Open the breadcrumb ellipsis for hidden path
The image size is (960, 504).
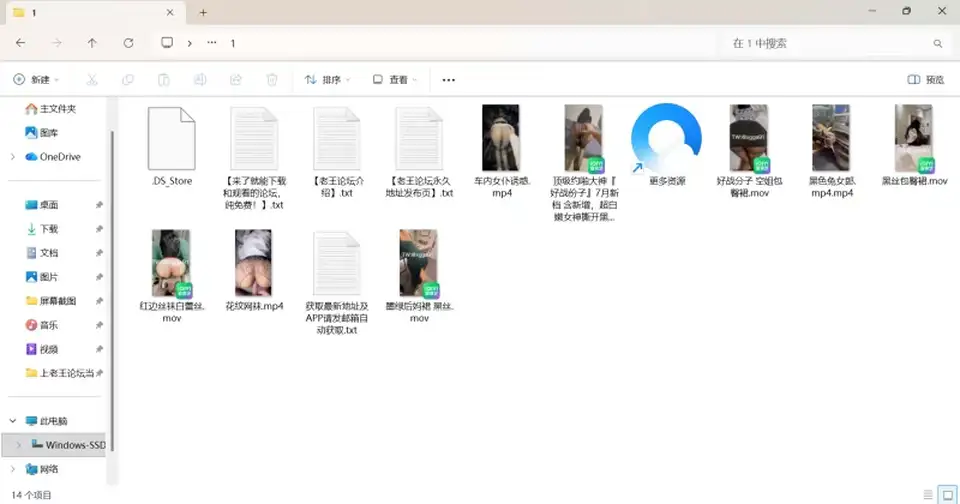[212, 43]
